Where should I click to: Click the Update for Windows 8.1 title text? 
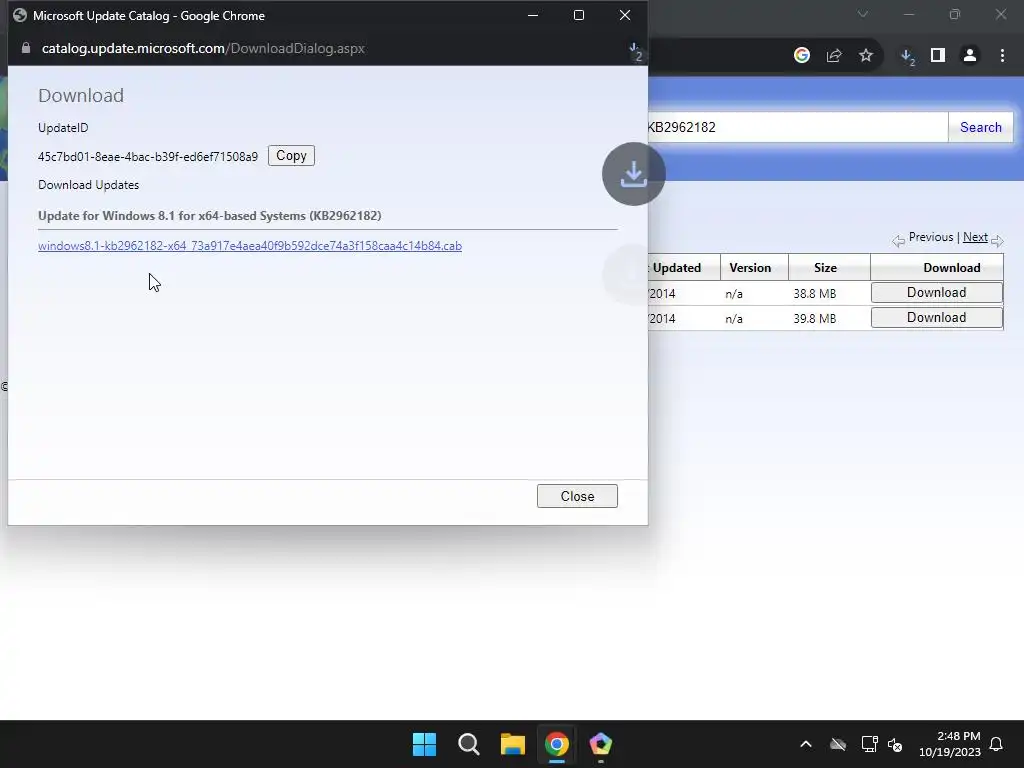(210, 216)
